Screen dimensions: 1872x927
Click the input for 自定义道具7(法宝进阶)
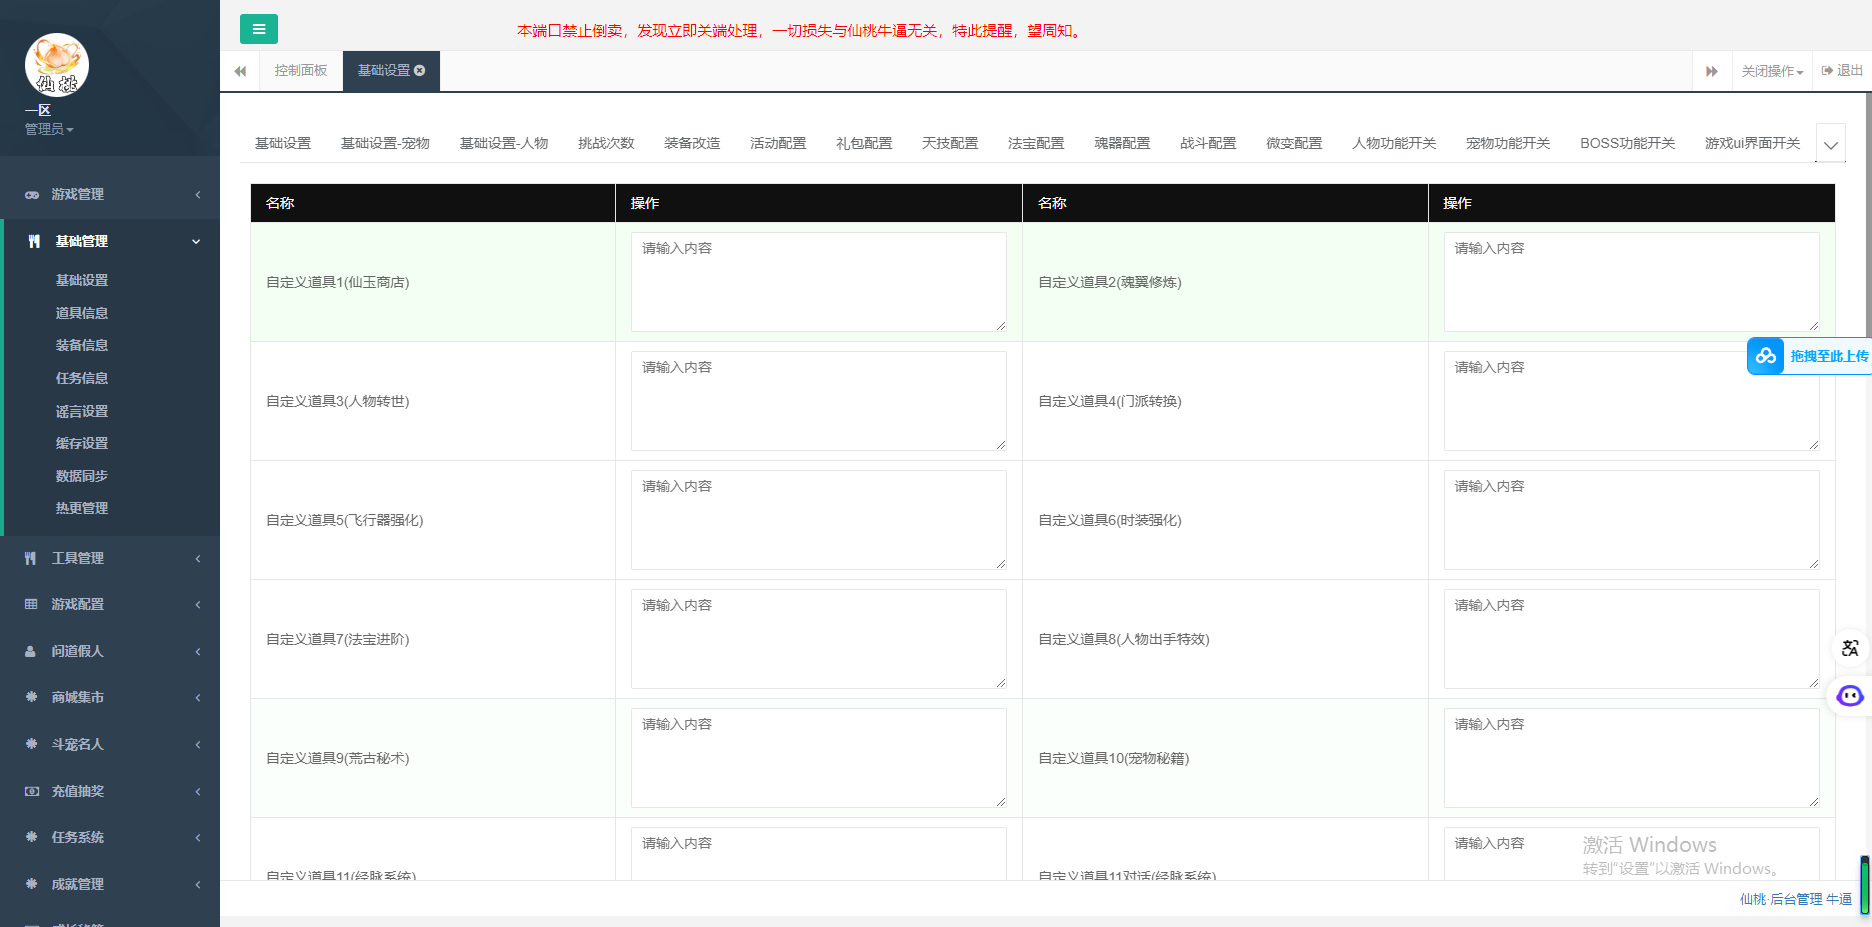click(819, 639)
